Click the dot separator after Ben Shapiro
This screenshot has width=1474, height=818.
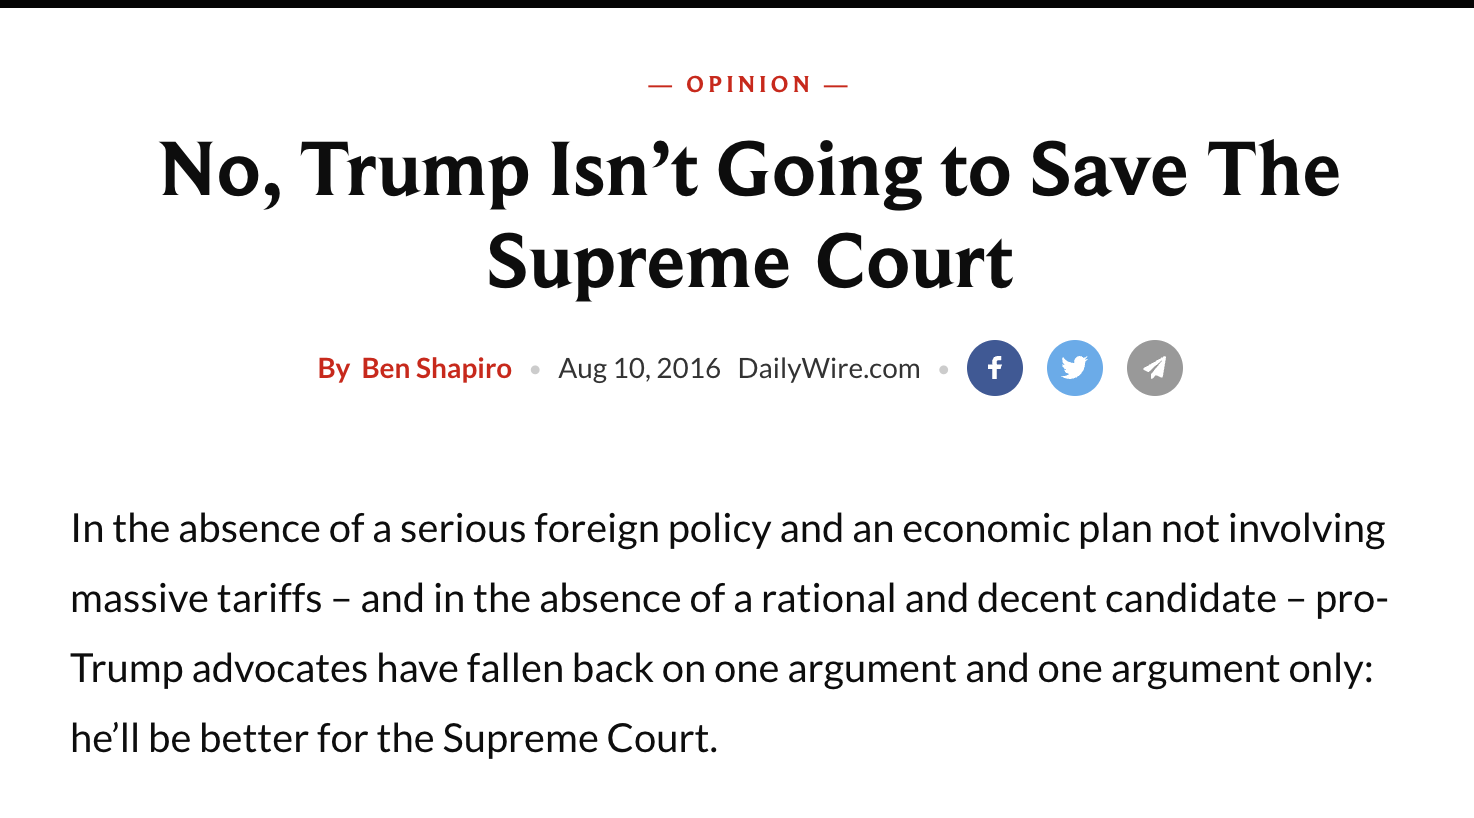tap(535, 370)
